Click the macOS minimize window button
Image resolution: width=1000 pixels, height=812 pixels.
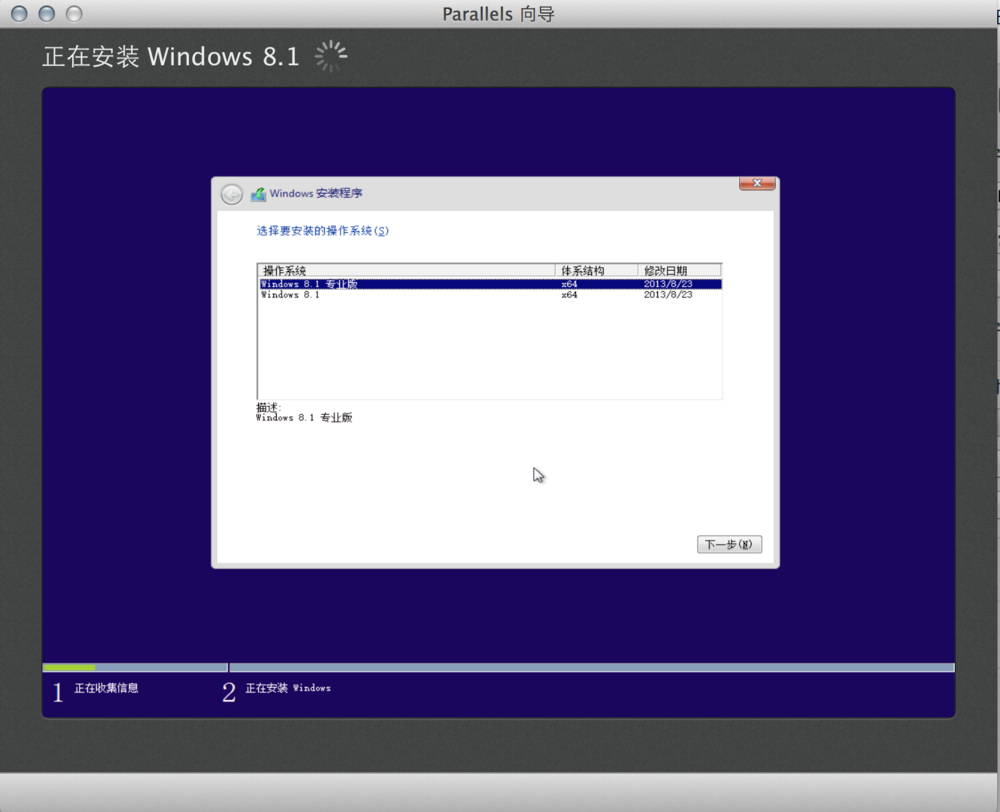47,13
